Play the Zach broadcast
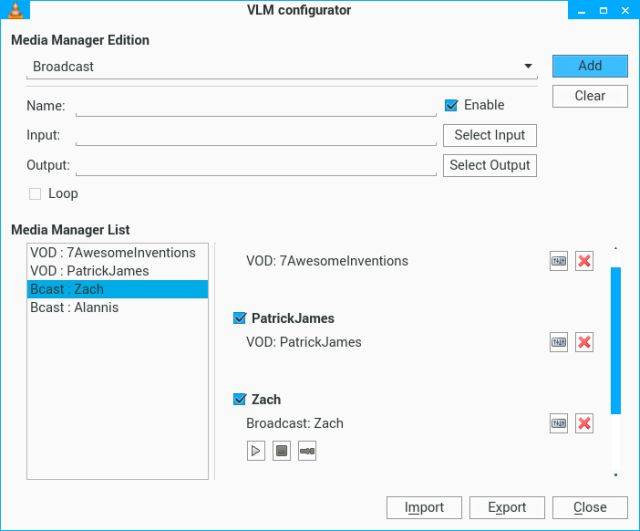640x531 pixels. coord(256,451)
